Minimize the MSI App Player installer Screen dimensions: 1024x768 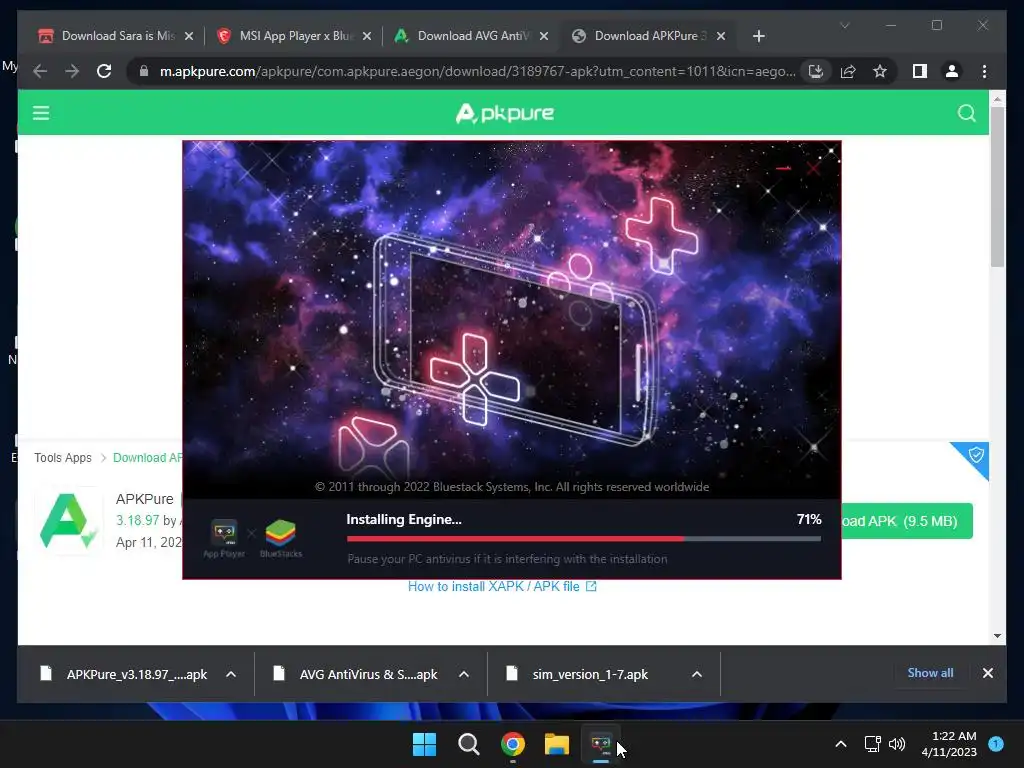click(783, 168)
